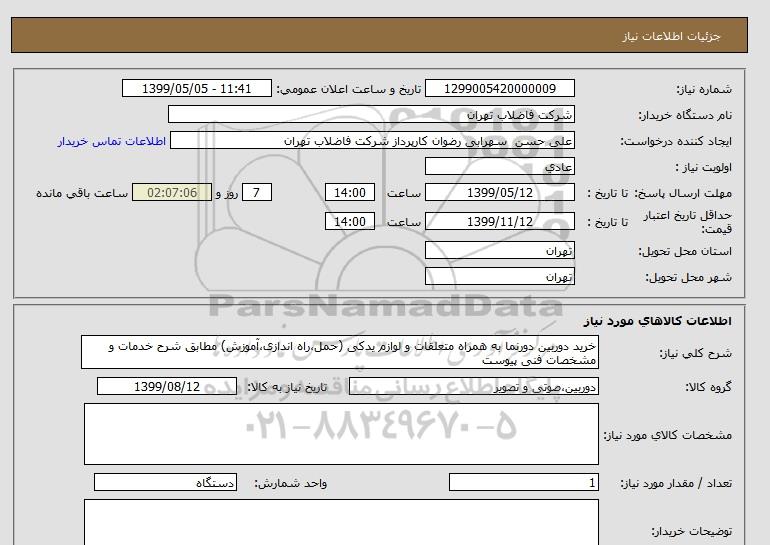Image resolution: width=770 pixels, height=545 pixels.
Task: Click the label اولویت نیاز
Action: (704, 167)
